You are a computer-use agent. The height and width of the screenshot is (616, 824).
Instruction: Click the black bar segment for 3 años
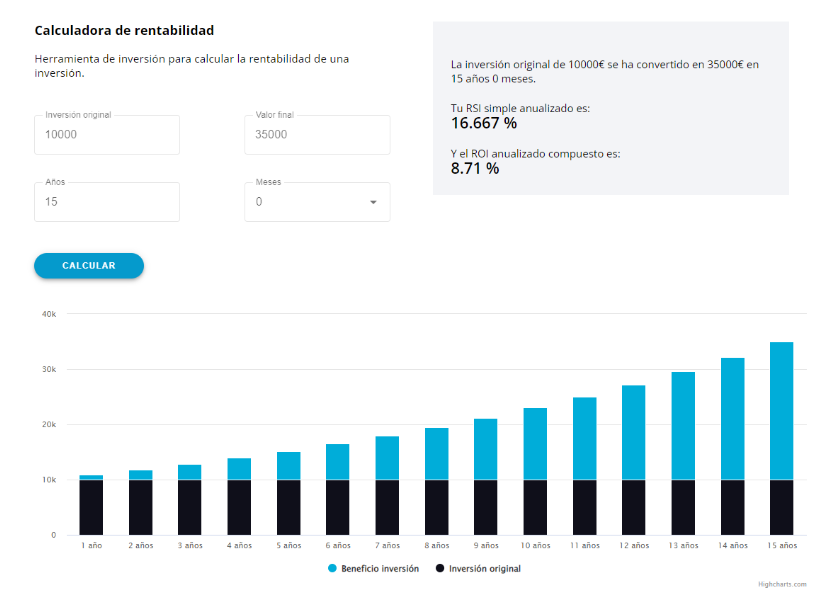click(190, 508)
